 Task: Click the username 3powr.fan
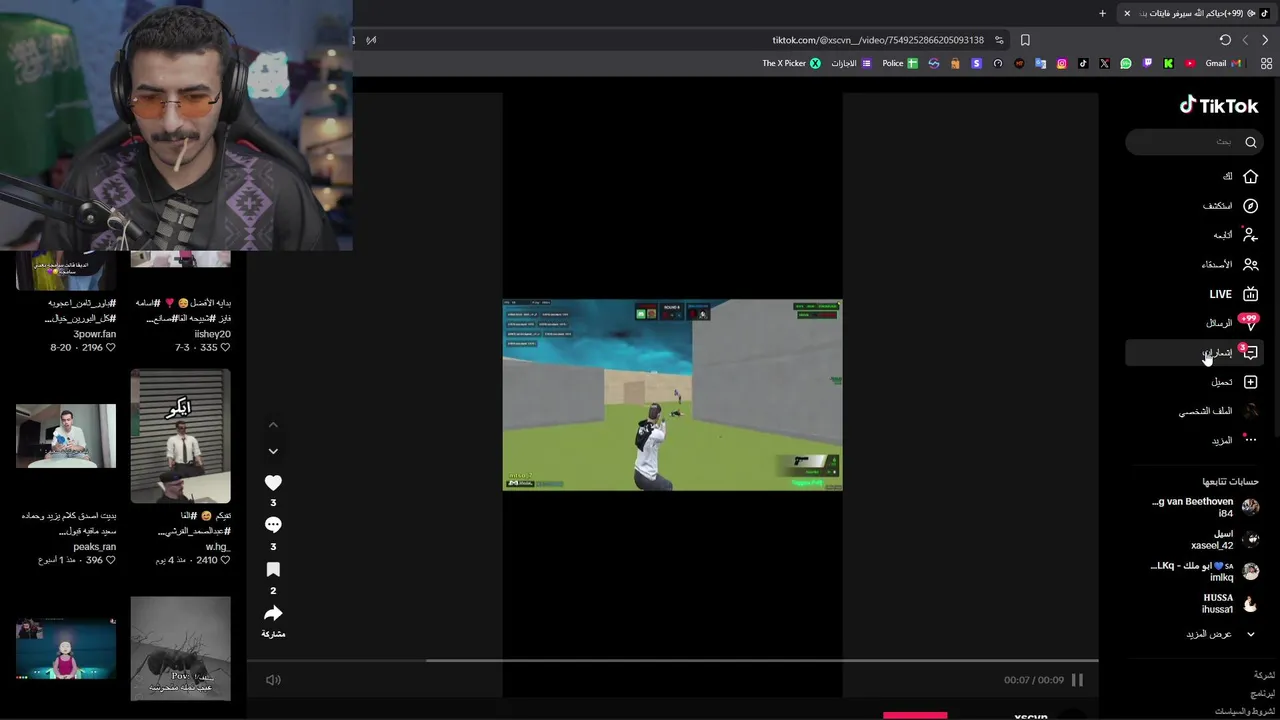(x=95, y=334)
